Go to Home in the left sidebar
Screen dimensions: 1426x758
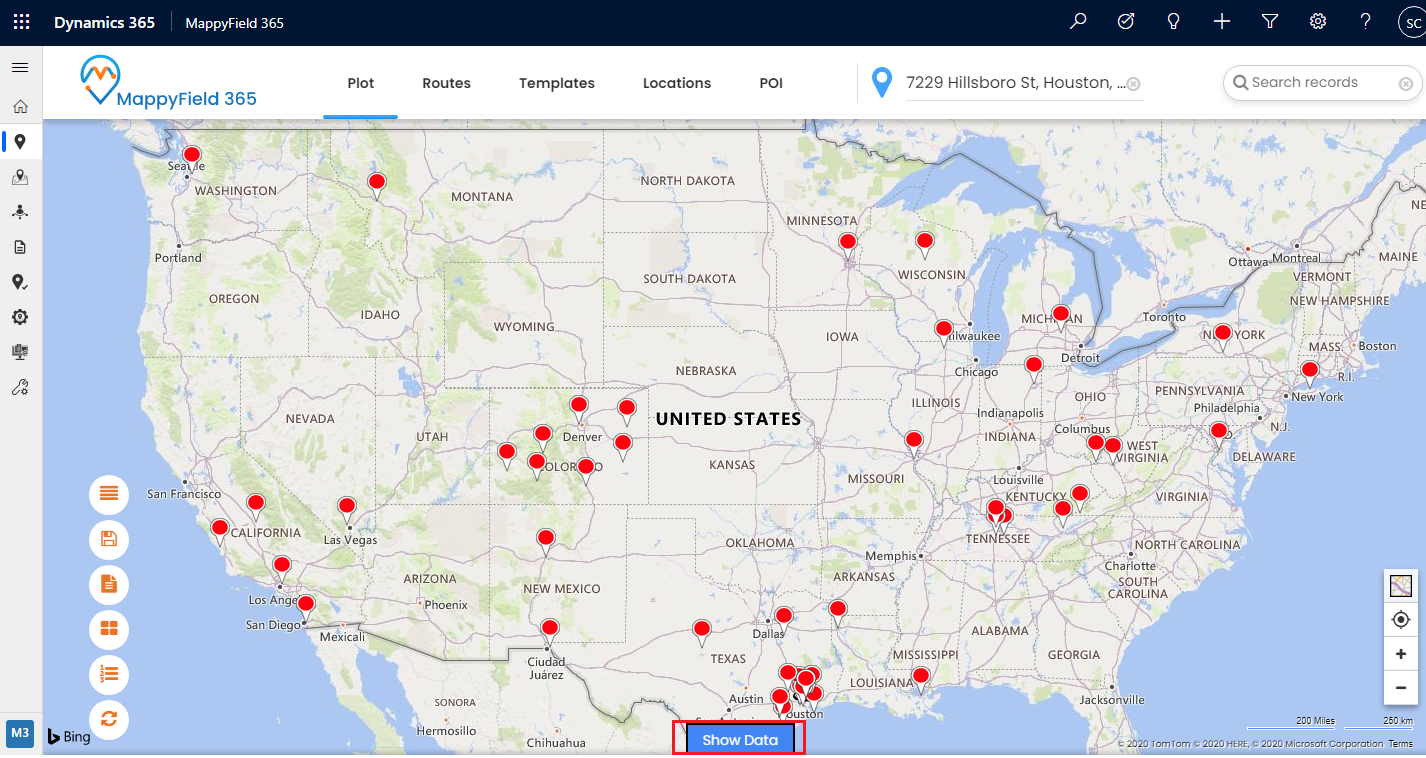[20, 107]
